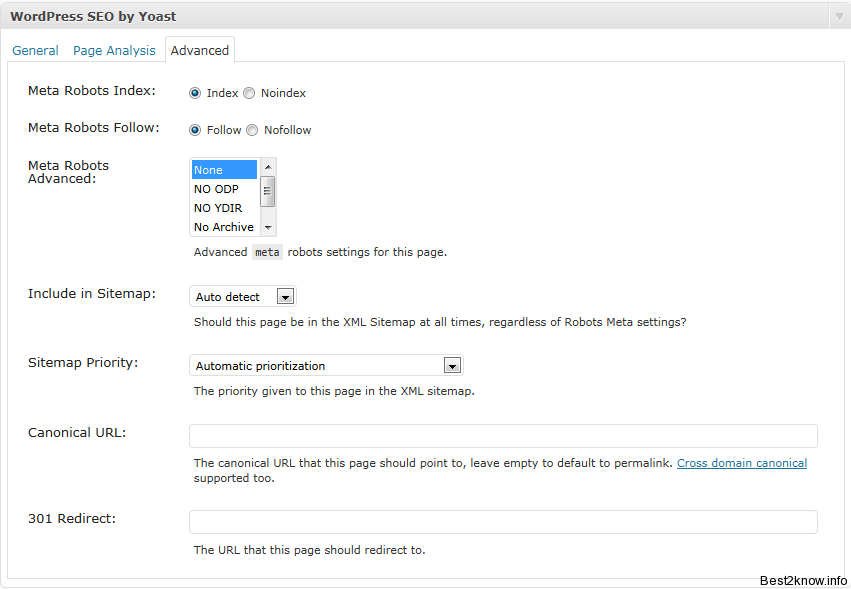Select the Follow radio button
851x589 pixels.
click(x=195, y=130)
